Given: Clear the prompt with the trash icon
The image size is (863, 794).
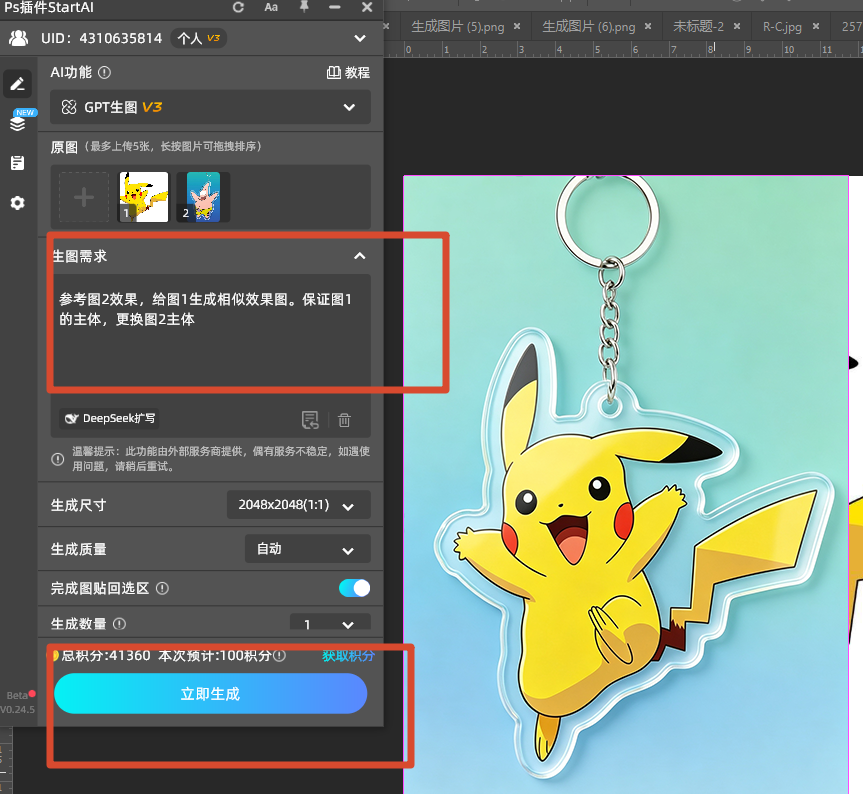Looking at the screenshot, I should coord(345,420).
